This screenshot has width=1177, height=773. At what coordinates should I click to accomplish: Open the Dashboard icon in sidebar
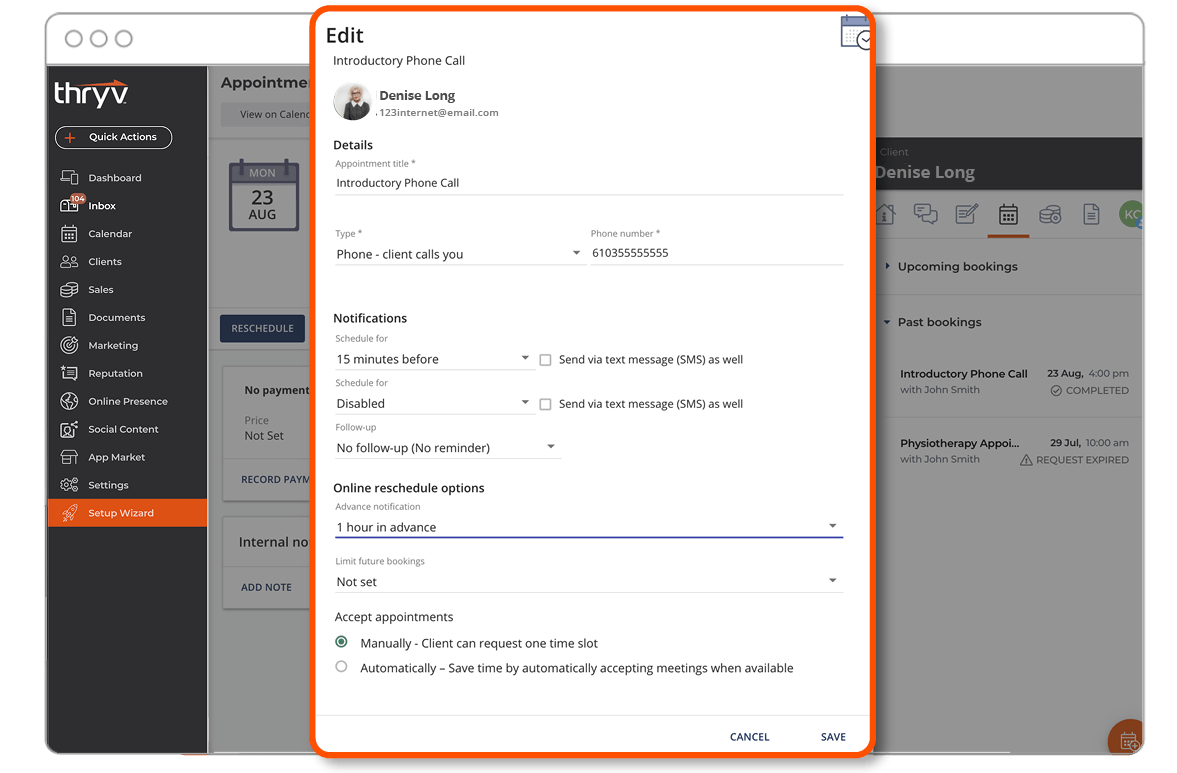tap(69, 177)
